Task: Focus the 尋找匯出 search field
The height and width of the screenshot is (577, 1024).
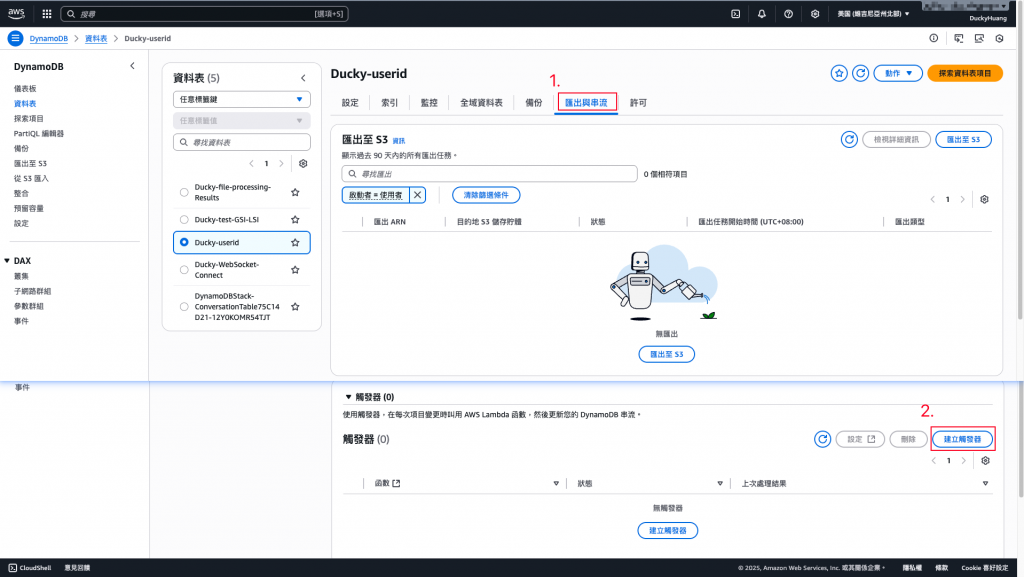Action: pos(489,174)
